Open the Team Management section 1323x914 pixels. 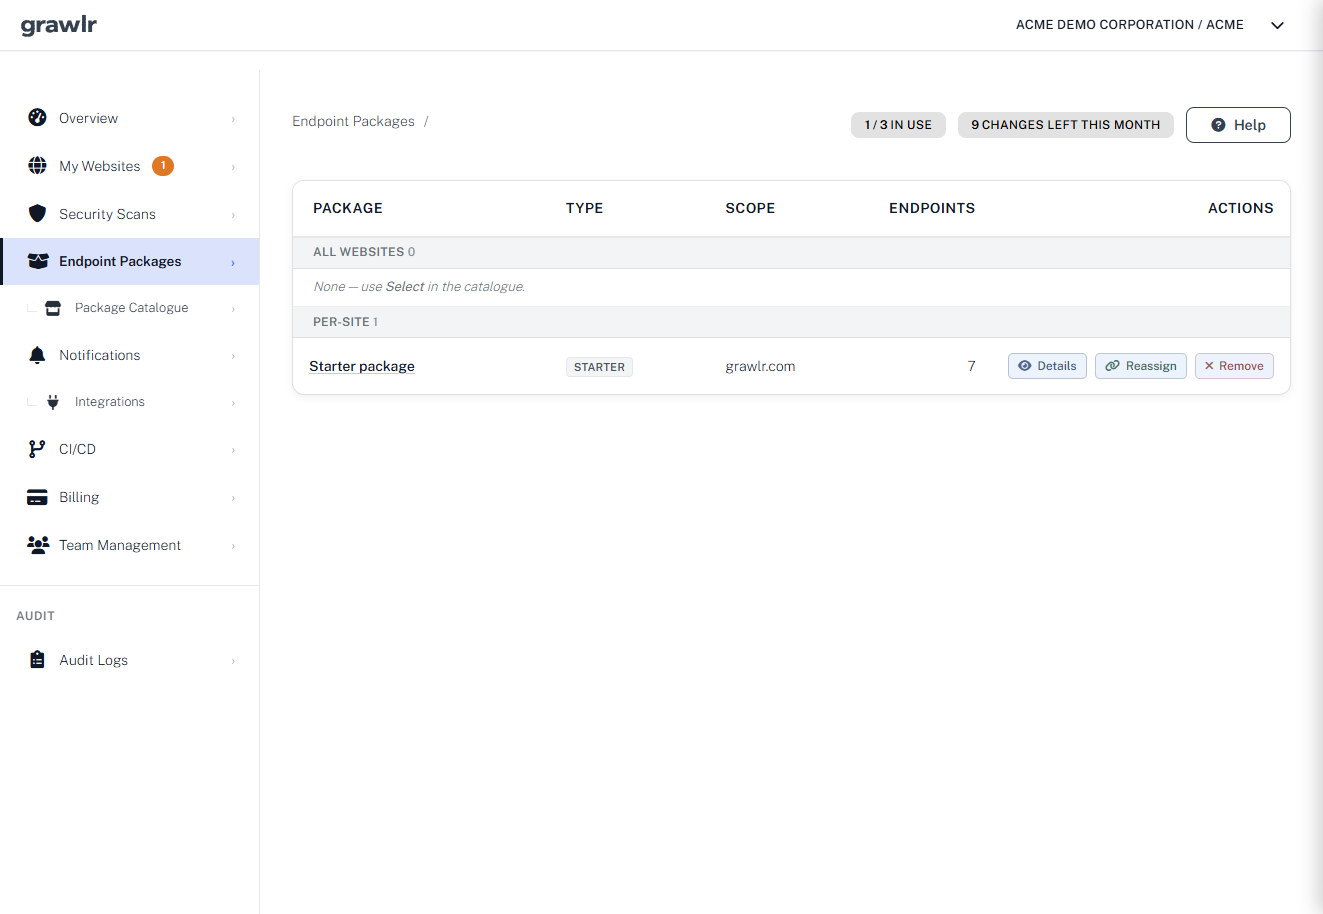coord(130,545)
